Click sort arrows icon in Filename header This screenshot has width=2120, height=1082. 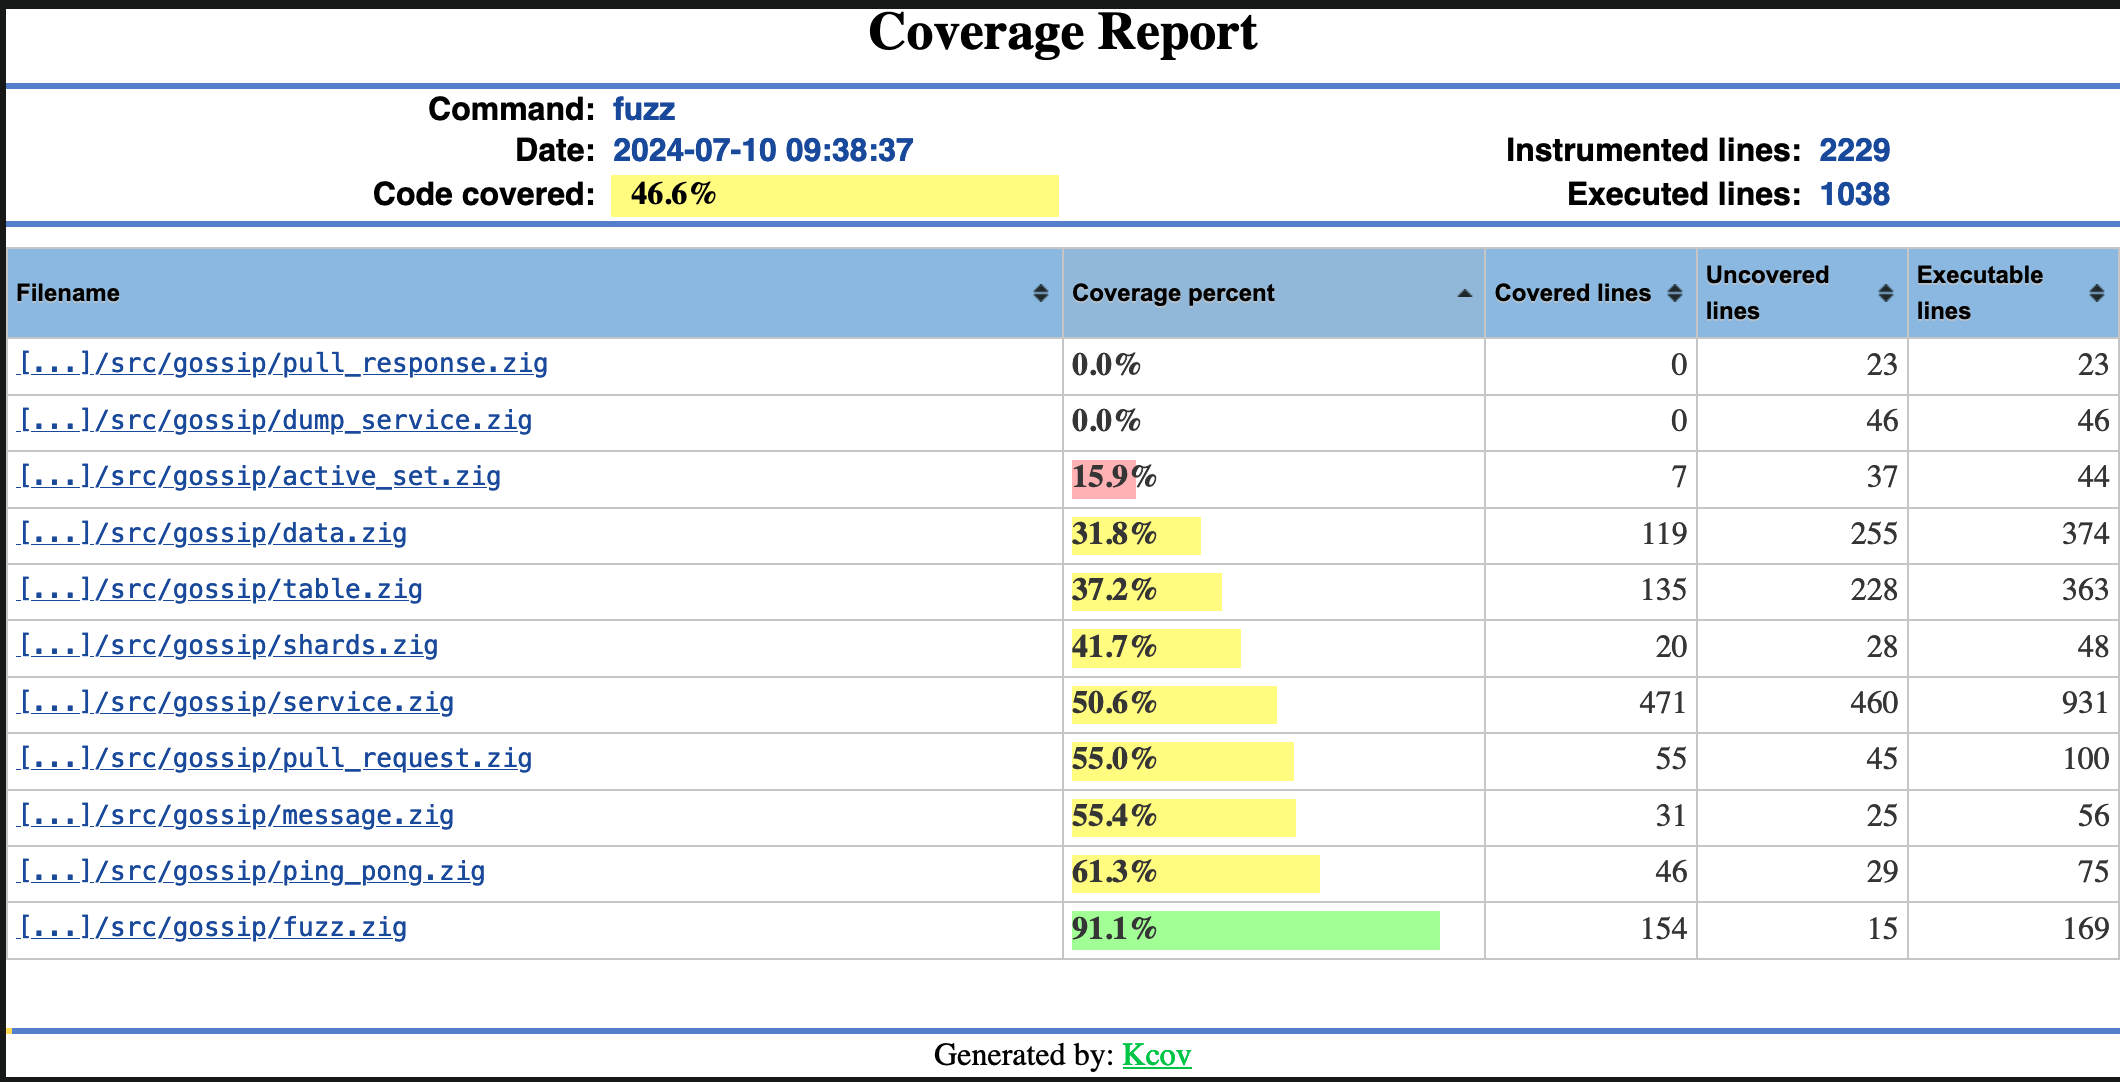coord(1040,293)
